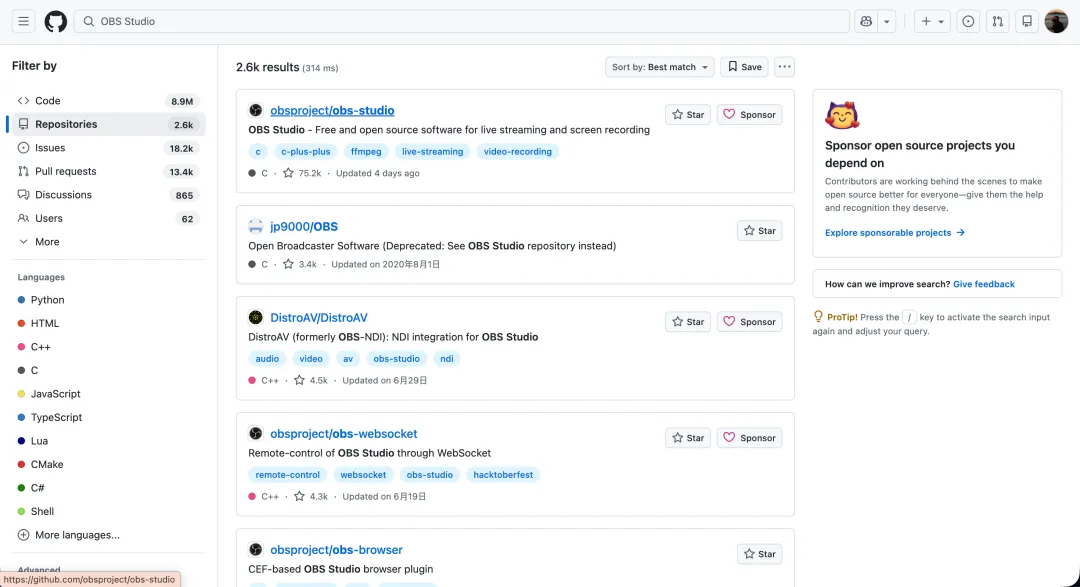This screenshot has height=587, width=1080.
Task: Filter results by Discussions
Action: coord(108,194)
